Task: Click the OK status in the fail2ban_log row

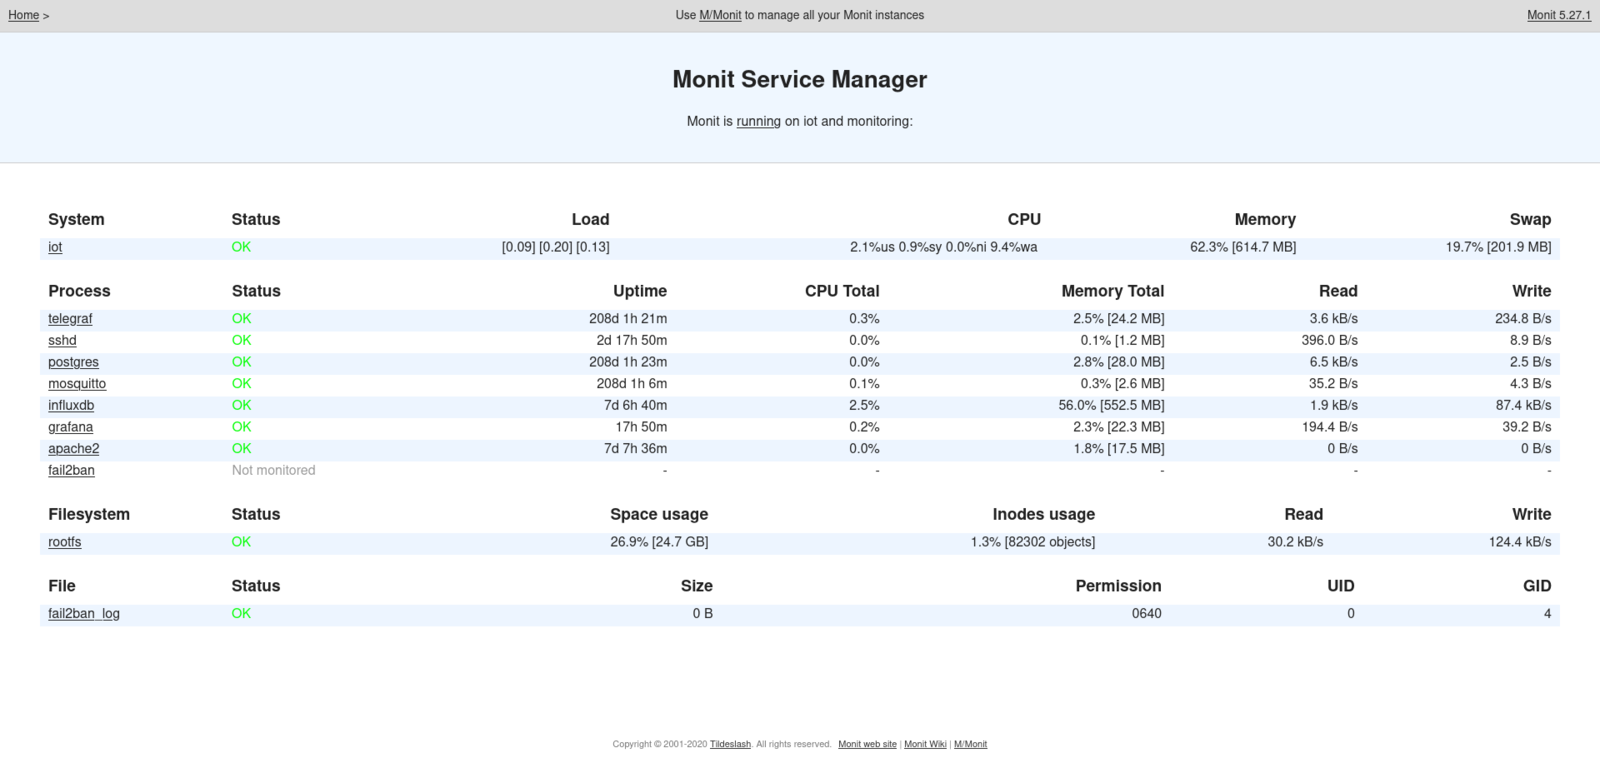Action: click(x=241, y=614)
